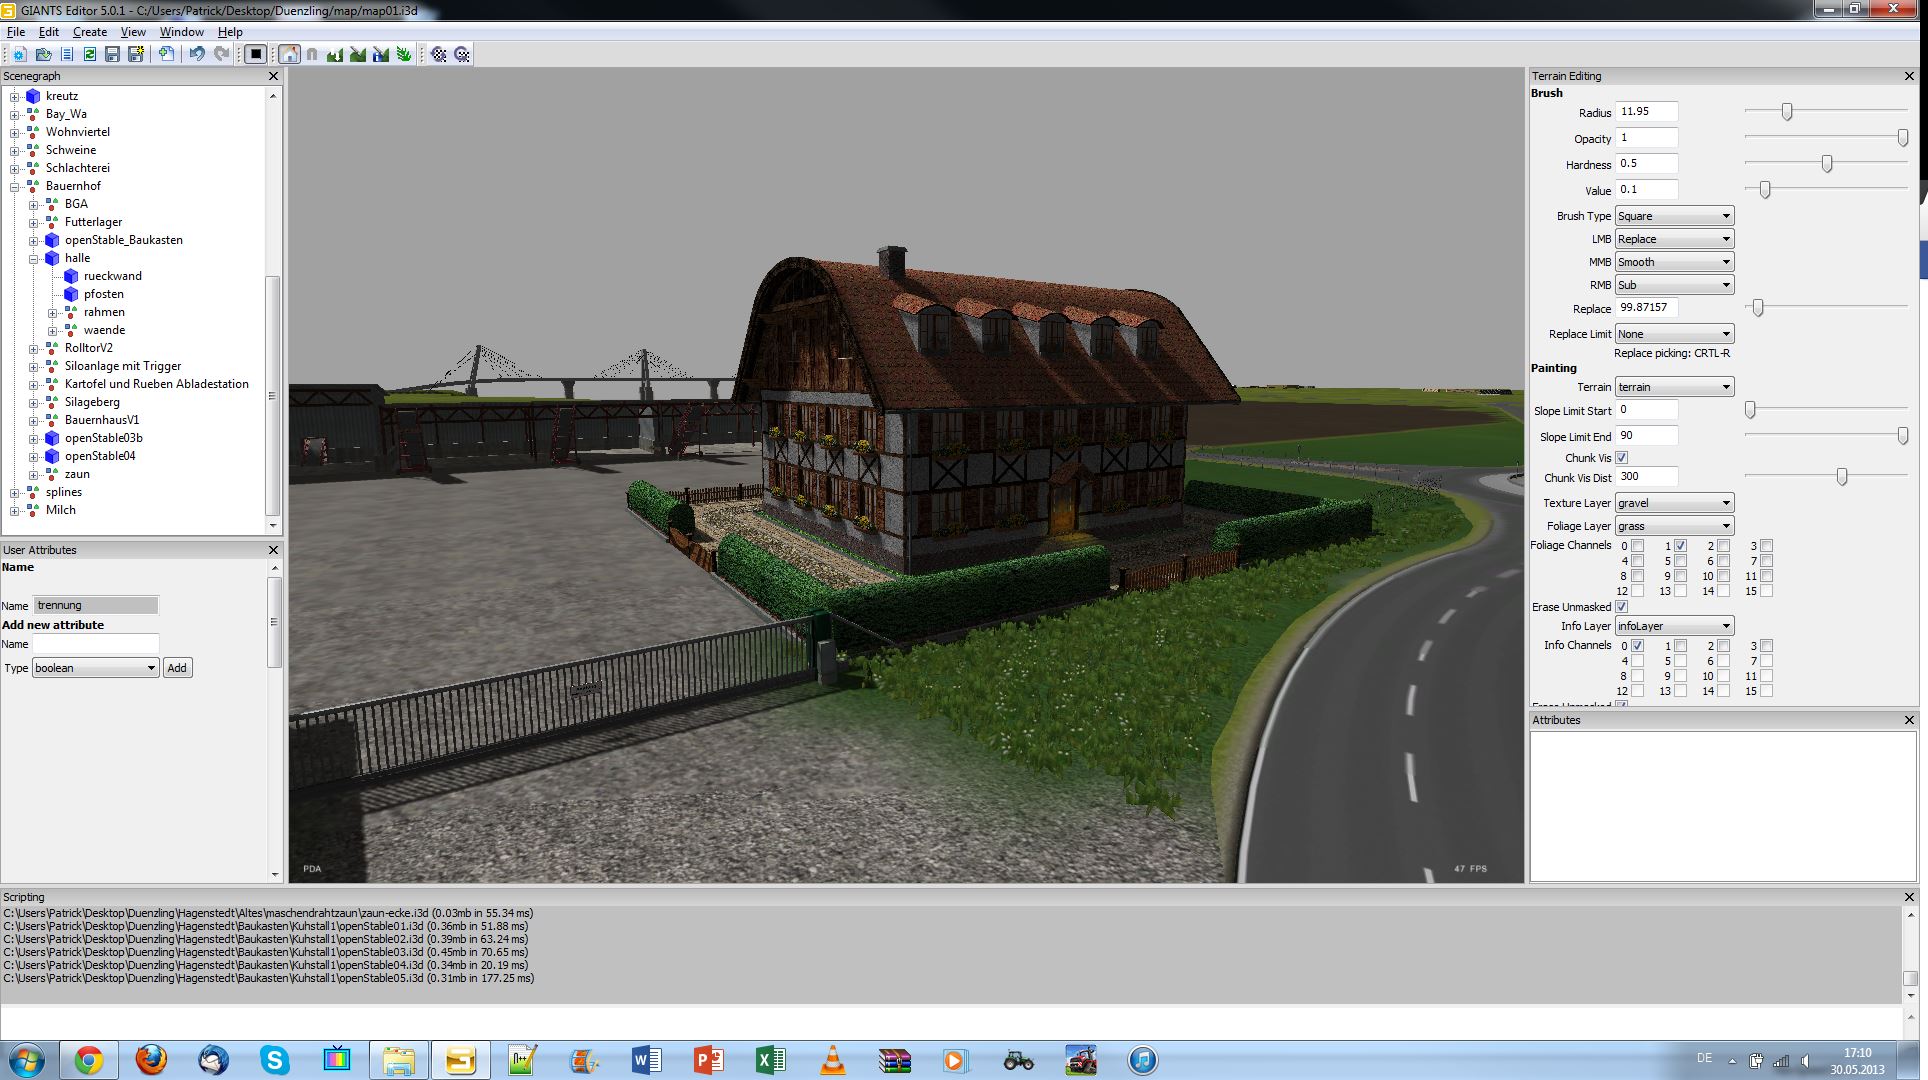Check Foliage Channel 3
1928x1080 pixels.
[1766, 546]
